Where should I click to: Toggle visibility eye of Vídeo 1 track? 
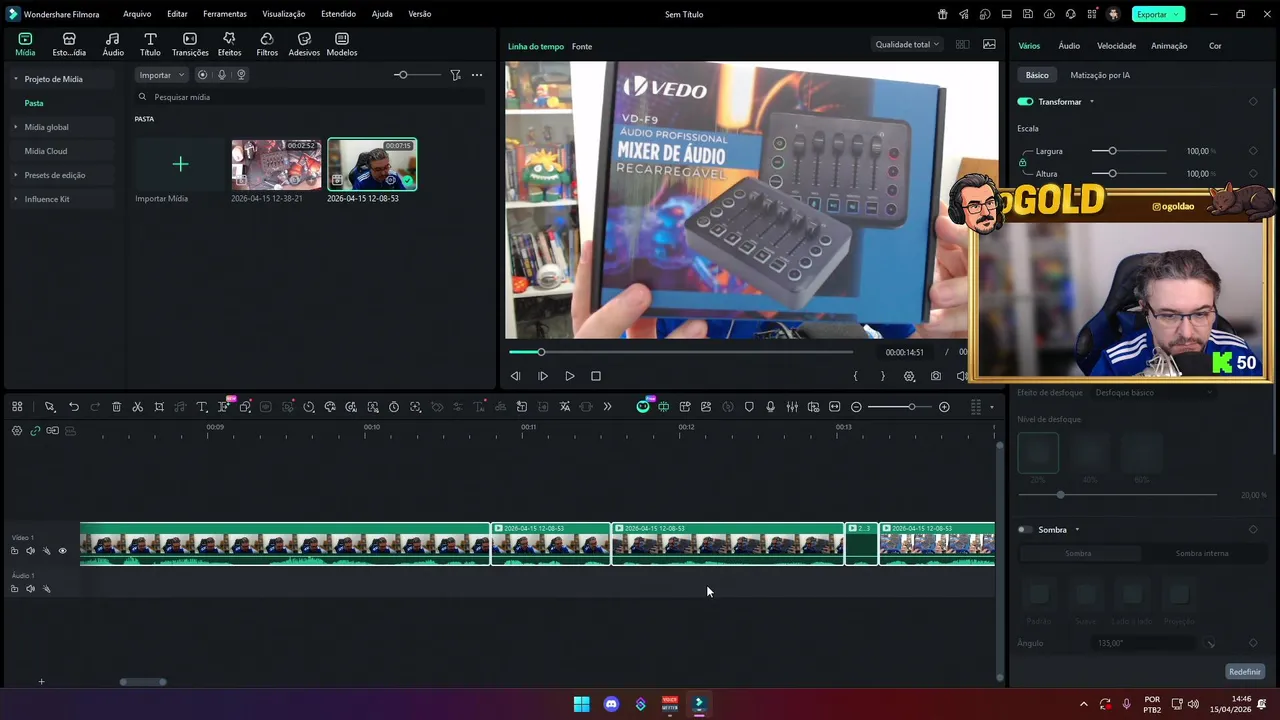pos(62,551)
